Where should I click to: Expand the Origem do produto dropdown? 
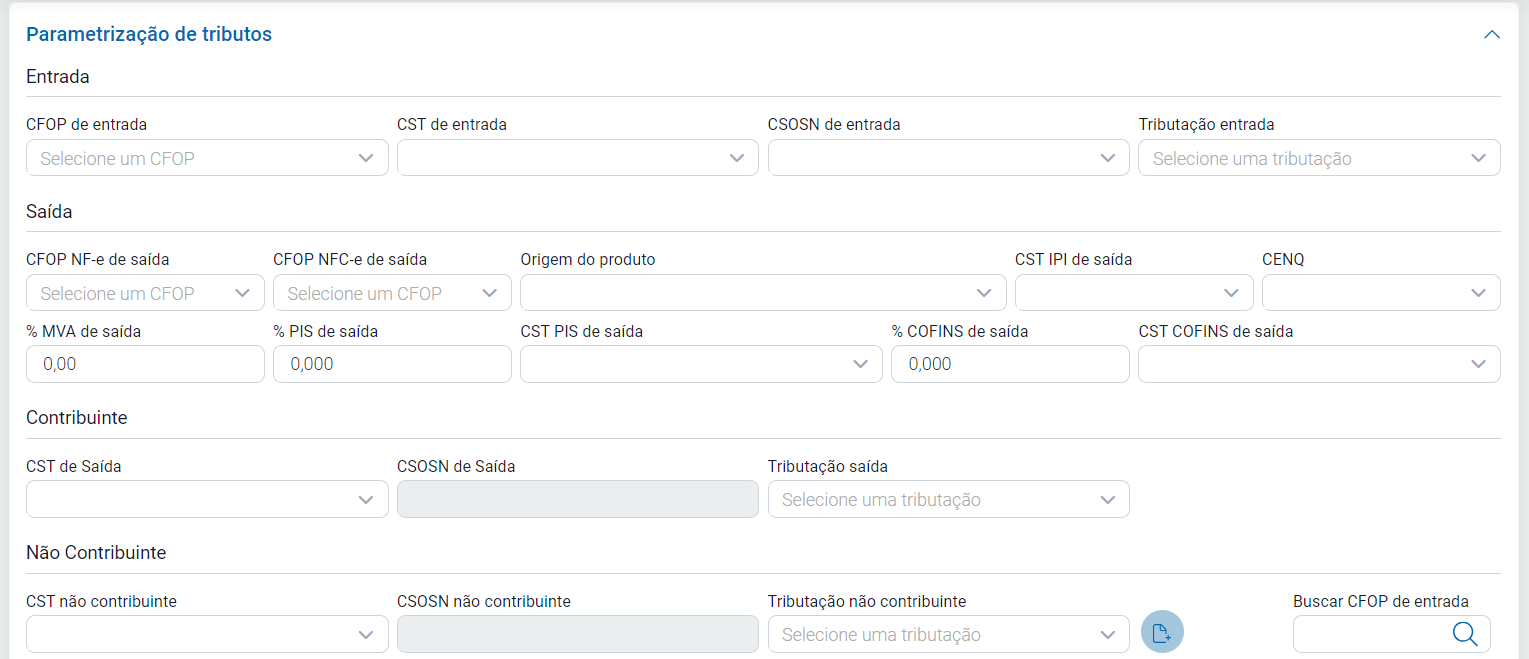[x=763, y=293]
